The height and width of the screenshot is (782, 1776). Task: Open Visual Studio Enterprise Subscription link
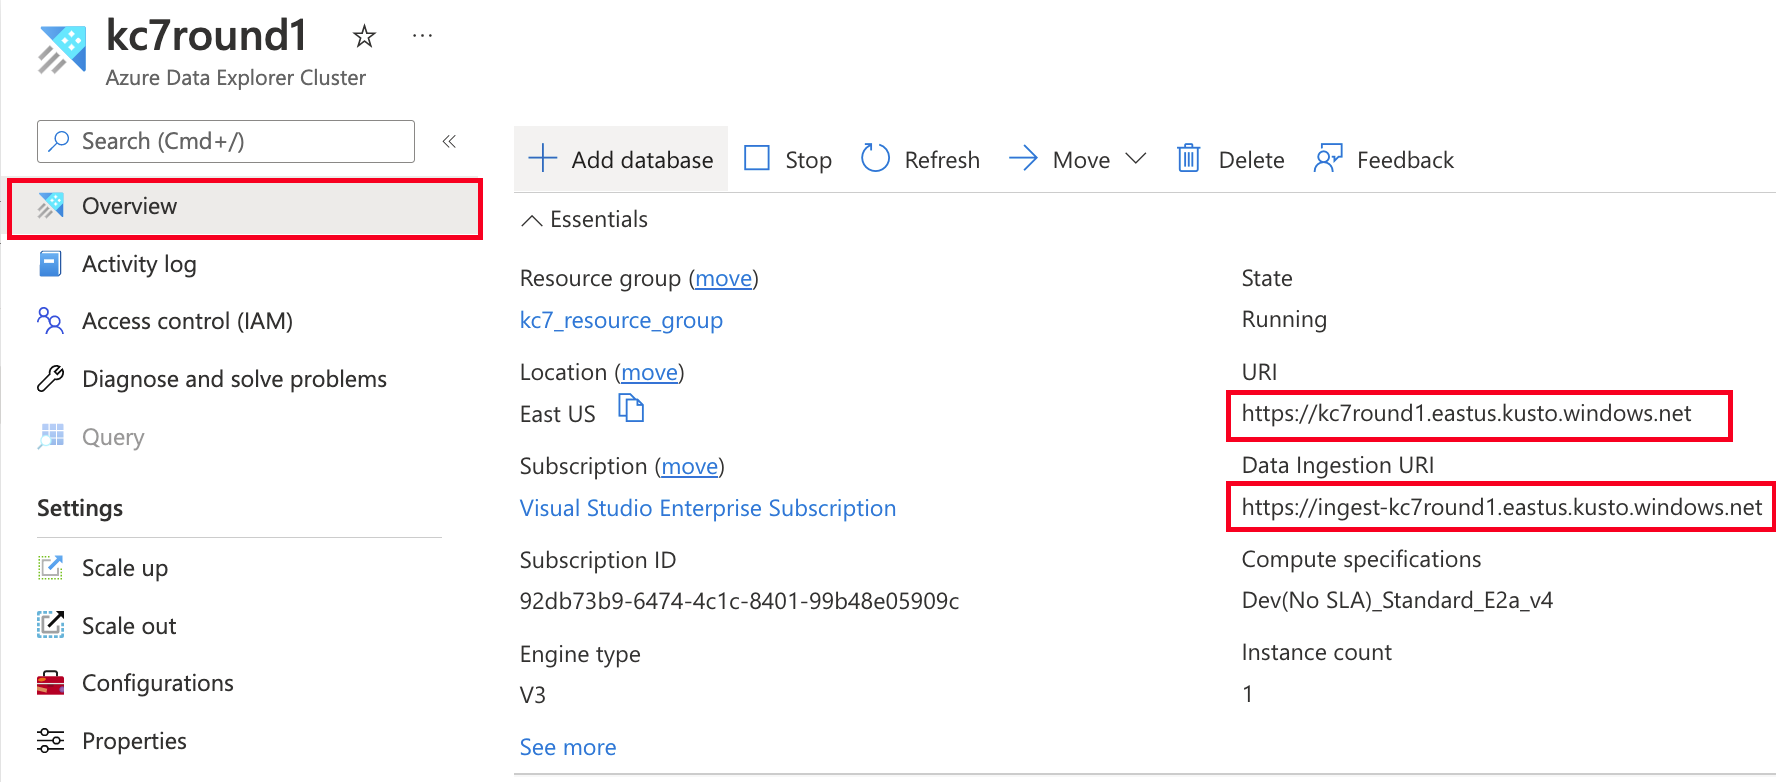708,508
